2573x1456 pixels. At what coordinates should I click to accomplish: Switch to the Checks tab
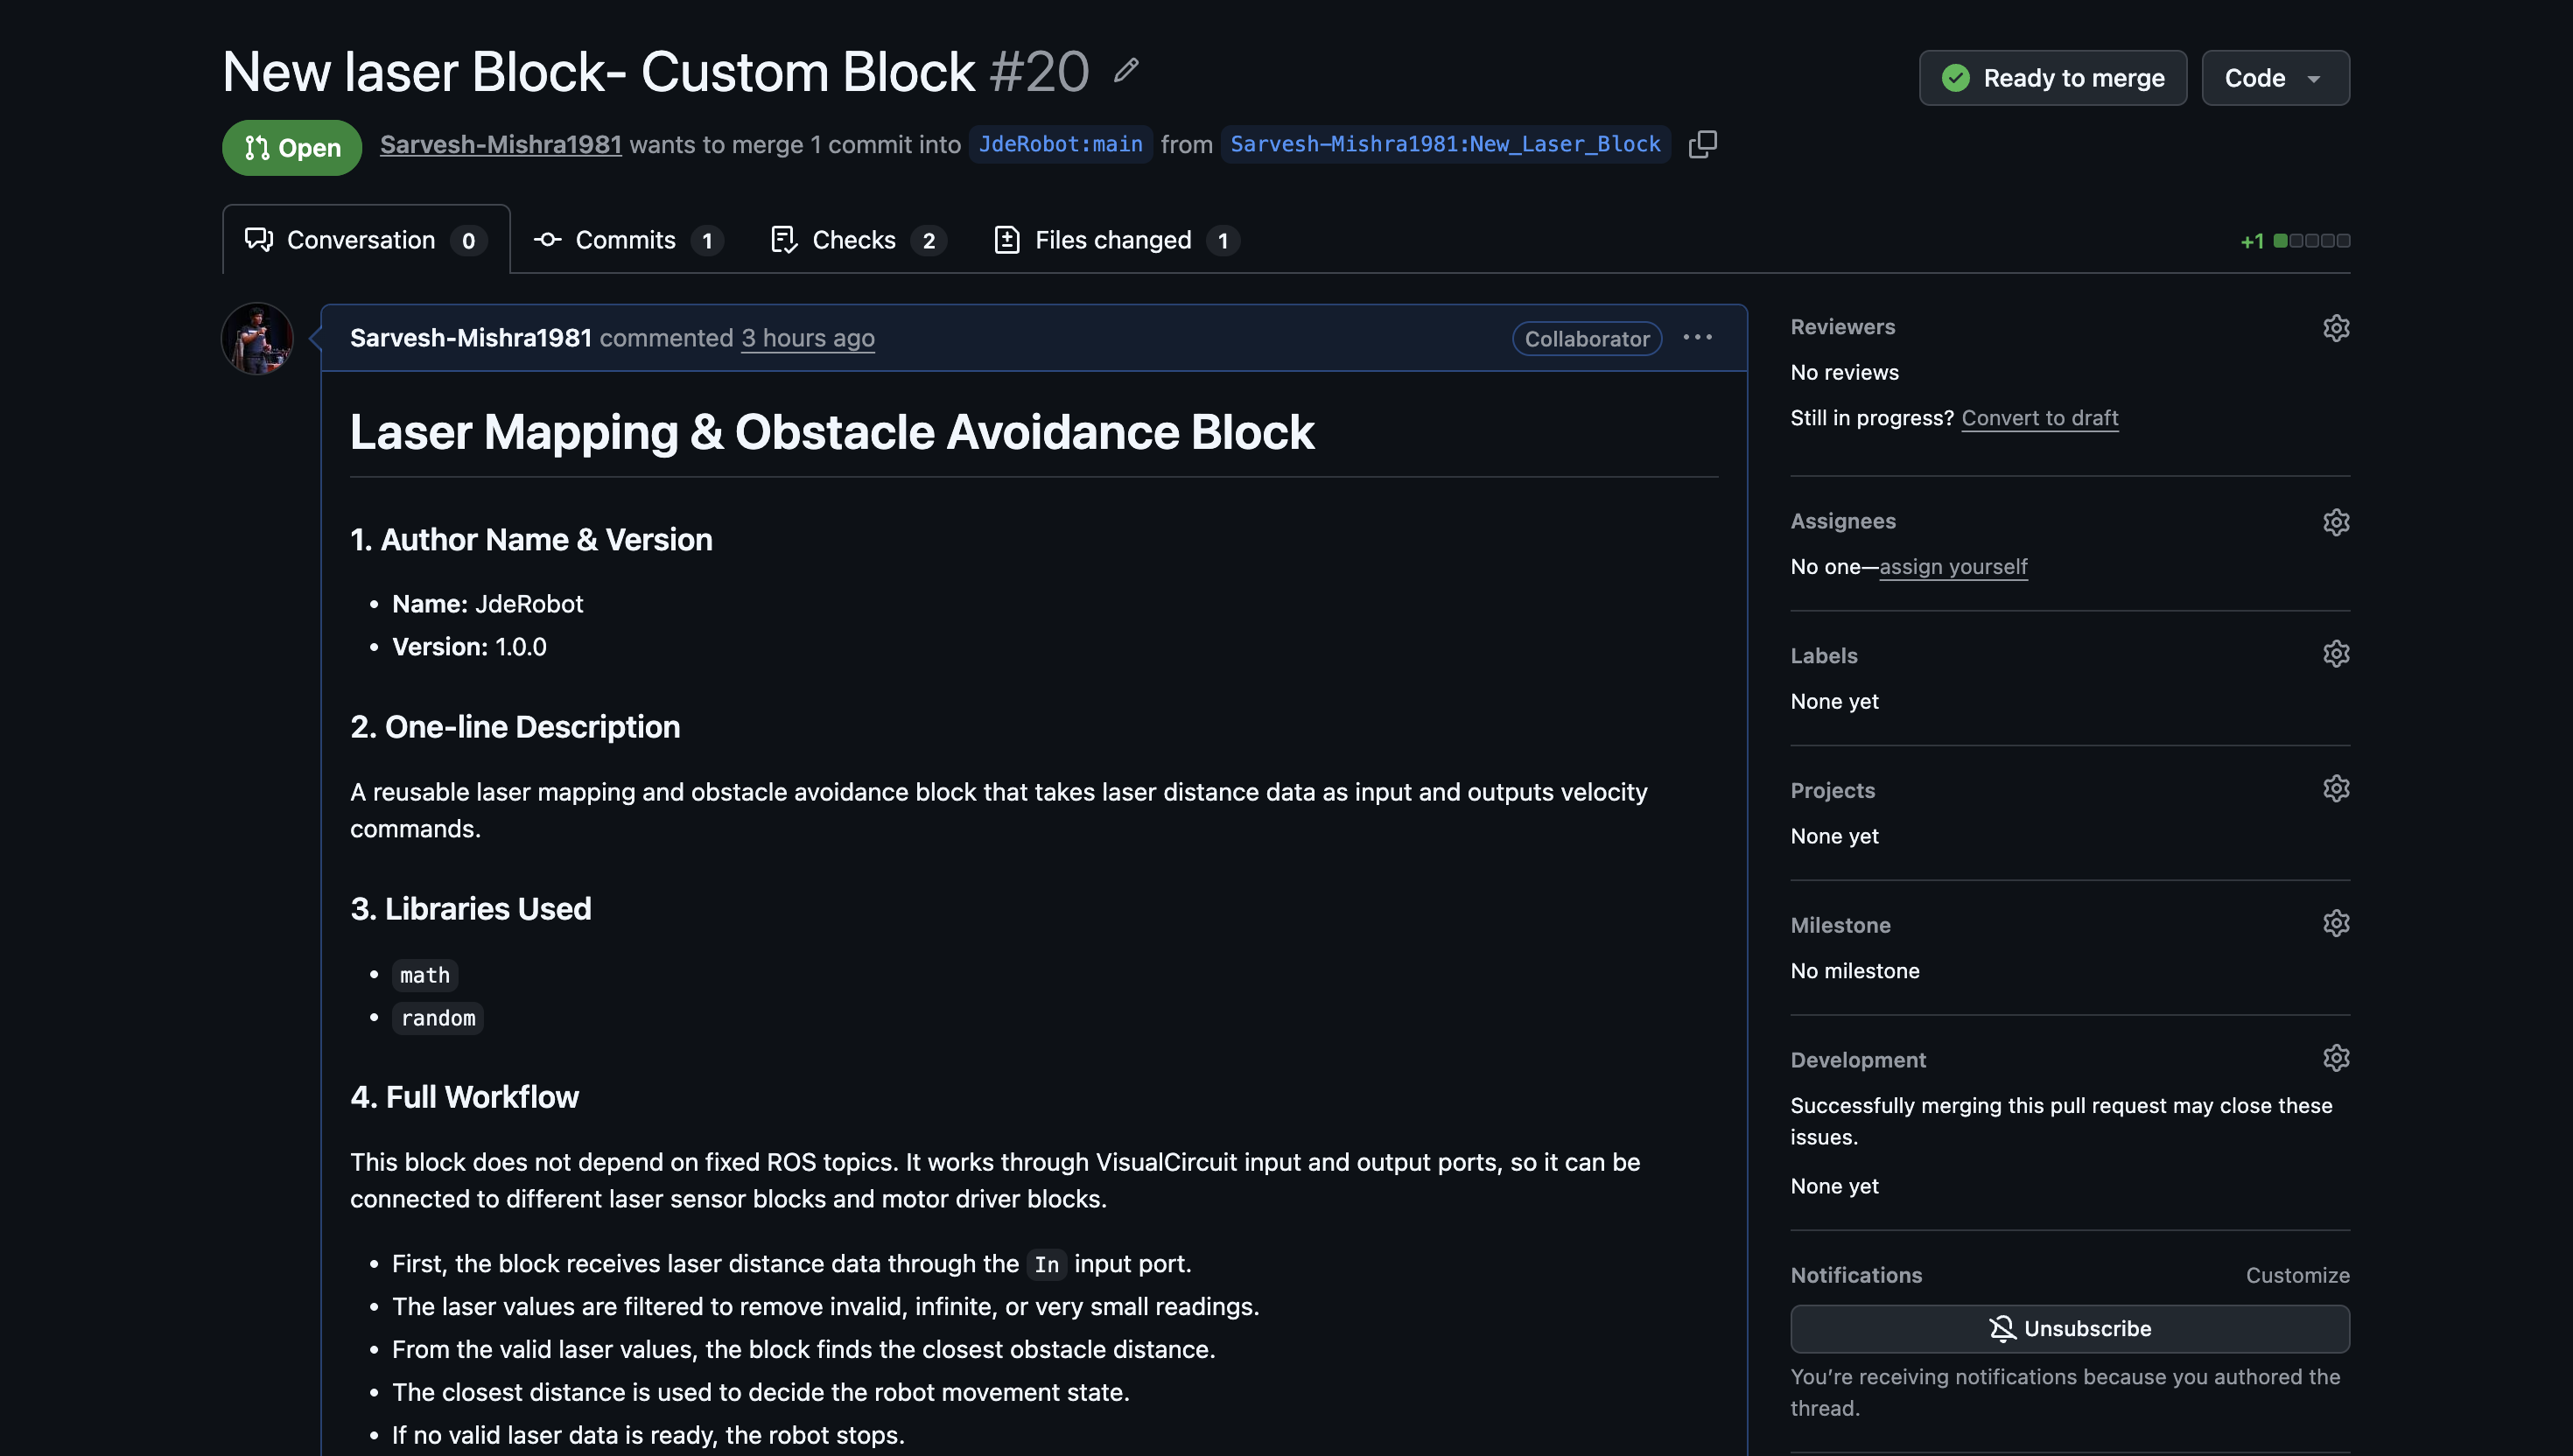click(x=858, y=240)
